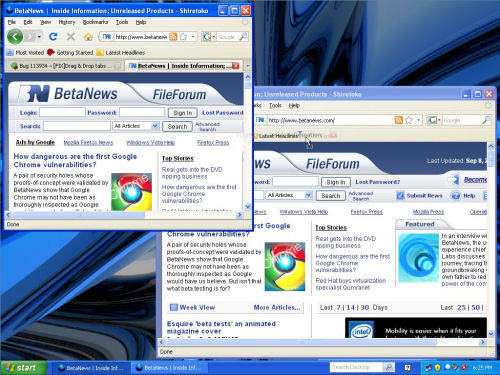Click Most Visited bookmark toolbar item
This screenshot has height=375, width=500.
(x=25, y=53)
